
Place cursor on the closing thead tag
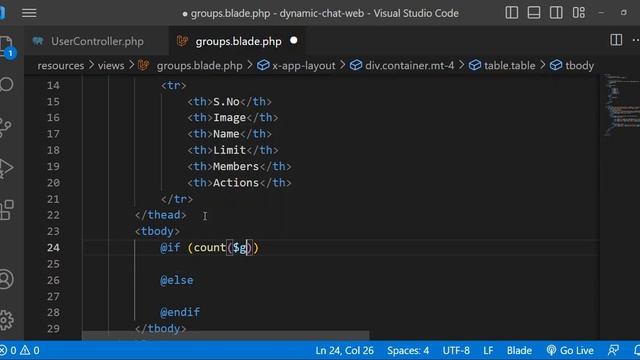point(161,215)
